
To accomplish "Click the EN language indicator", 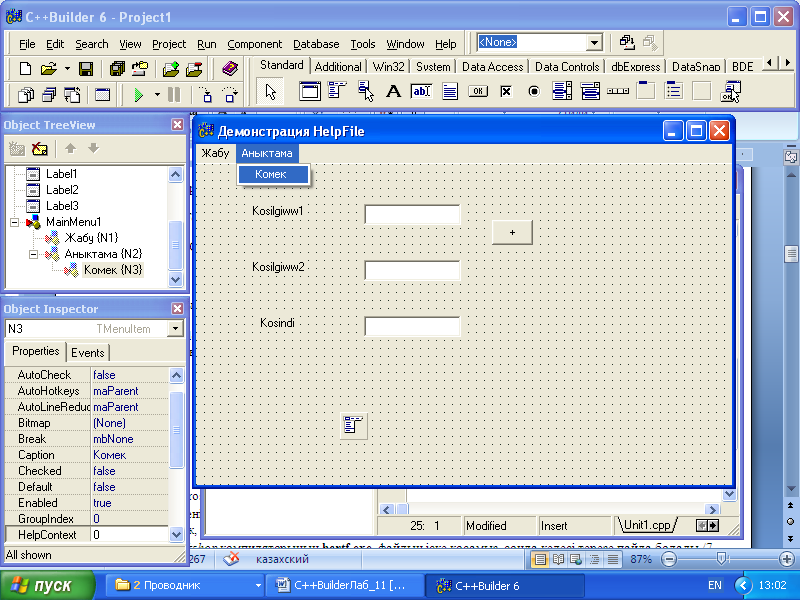I will tap(715, 585).
